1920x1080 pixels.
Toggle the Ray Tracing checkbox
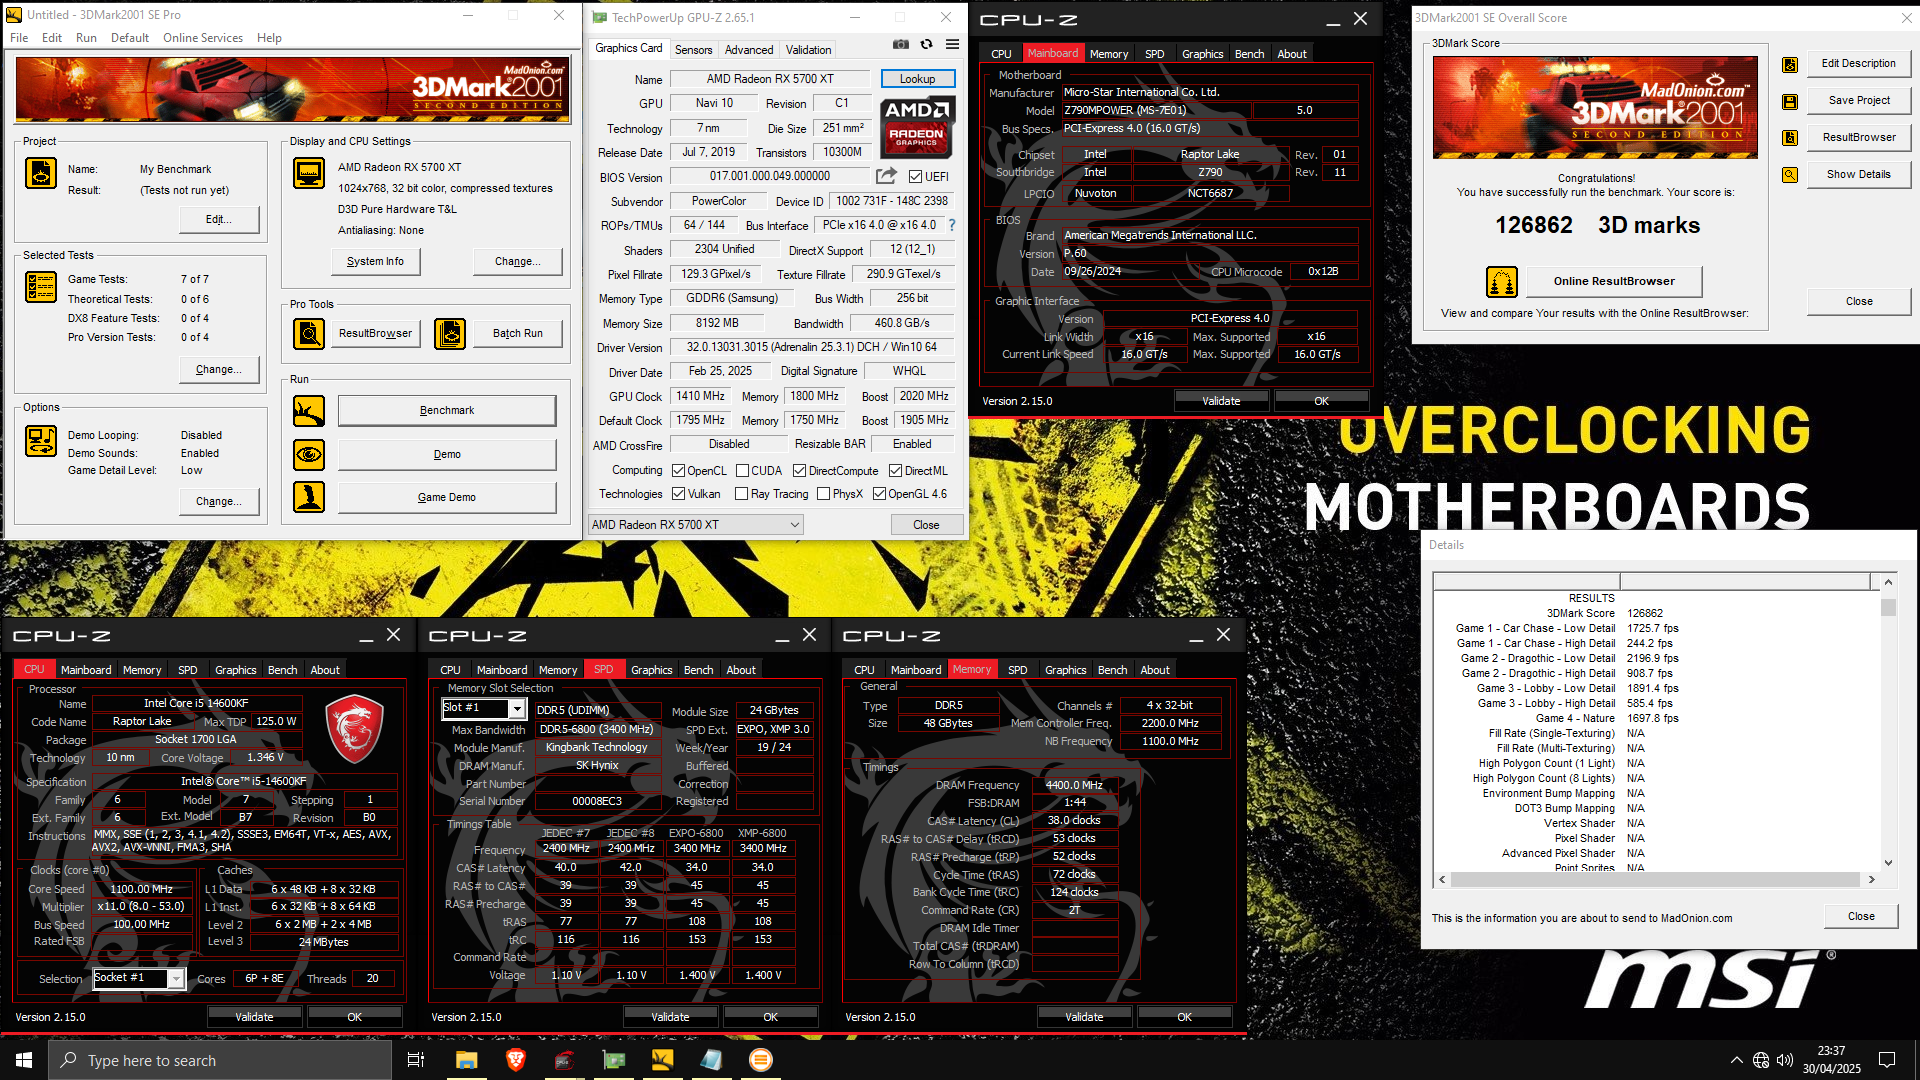click(x=742, y=494)
